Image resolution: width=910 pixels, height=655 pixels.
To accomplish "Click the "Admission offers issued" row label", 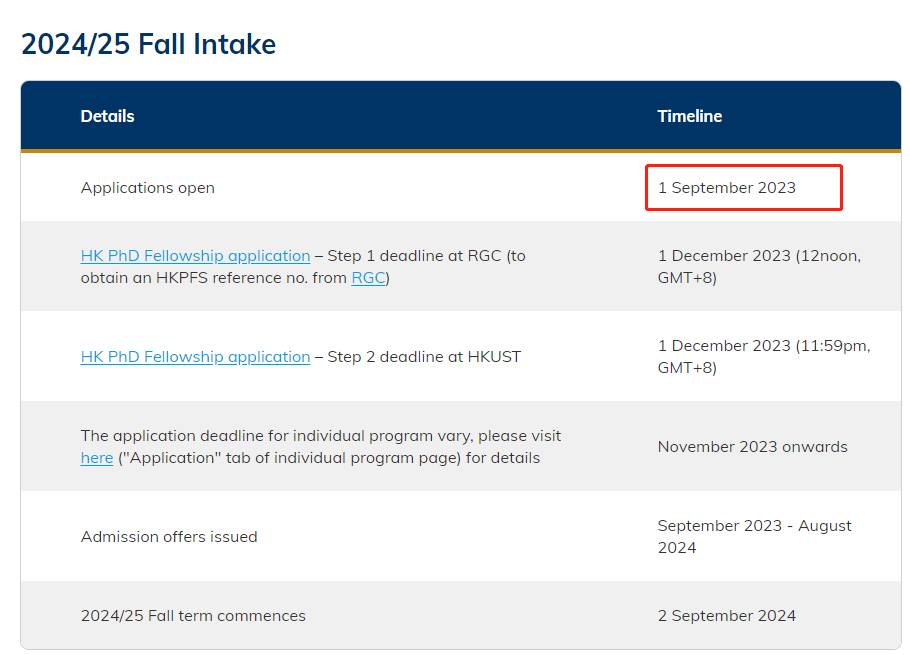I will (169, 537).
